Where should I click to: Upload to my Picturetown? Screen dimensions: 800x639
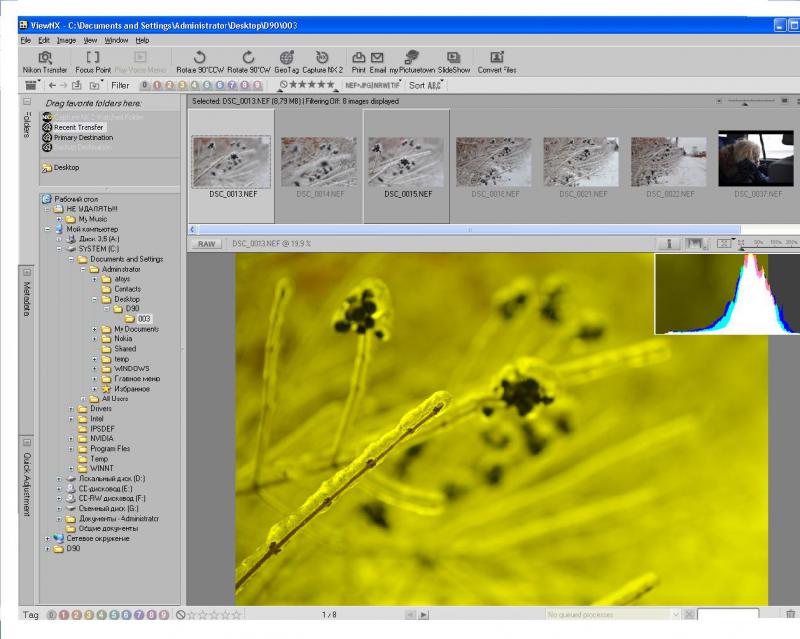pos(412,62)
